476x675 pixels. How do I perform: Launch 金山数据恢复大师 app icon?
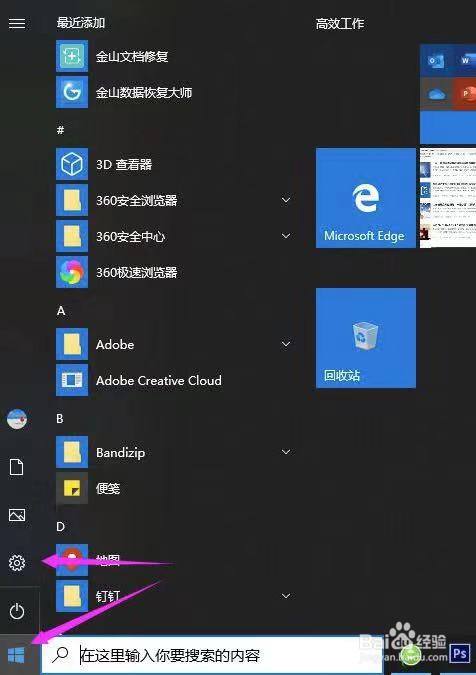tap(72, 92)
